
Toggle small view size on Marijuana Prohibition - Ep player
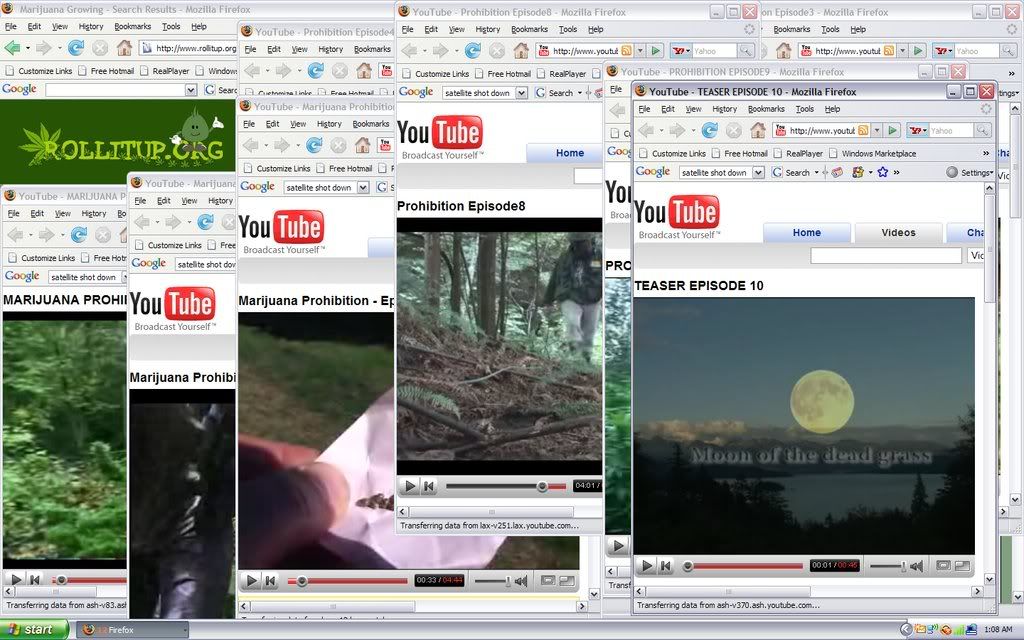[x=548, y=580]
